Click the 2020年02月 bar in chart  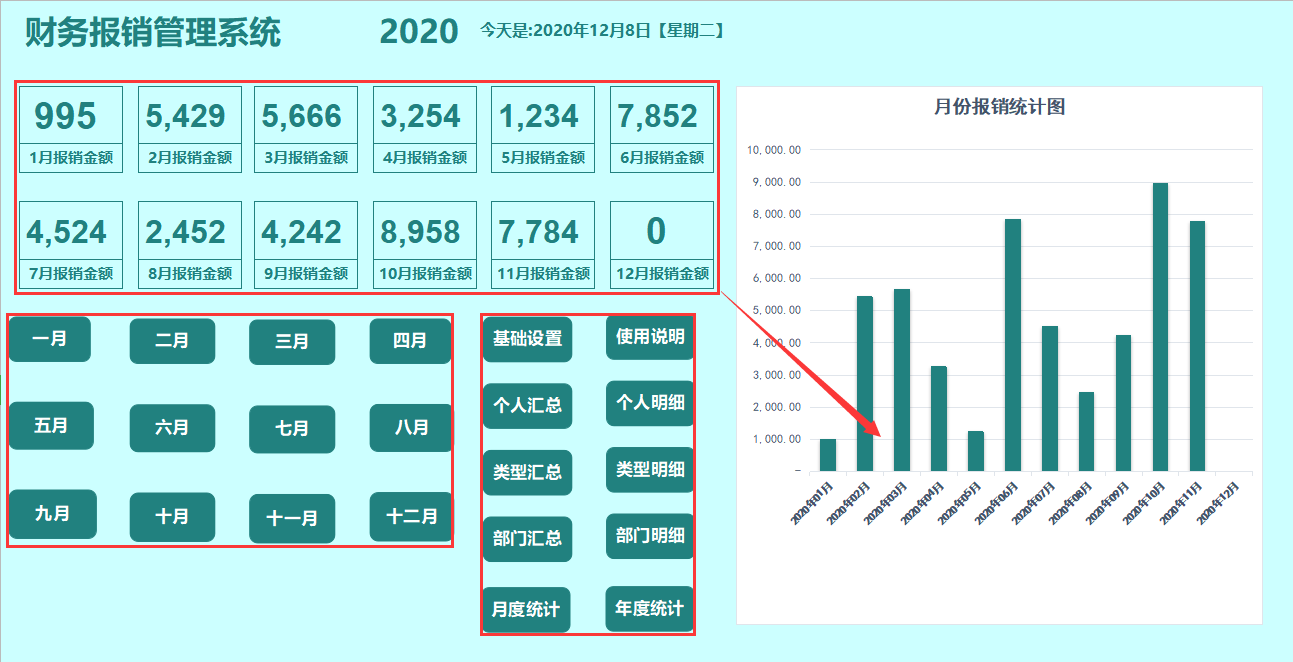click(865, 384)
